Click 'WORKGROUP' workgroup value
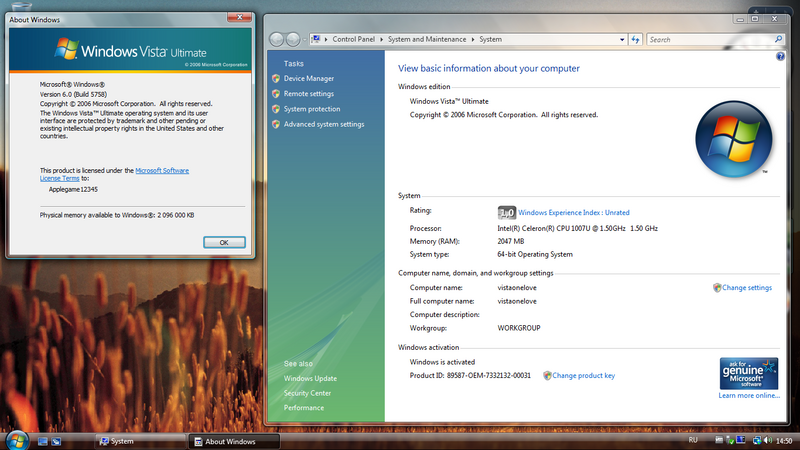 [x=519, y=328]
